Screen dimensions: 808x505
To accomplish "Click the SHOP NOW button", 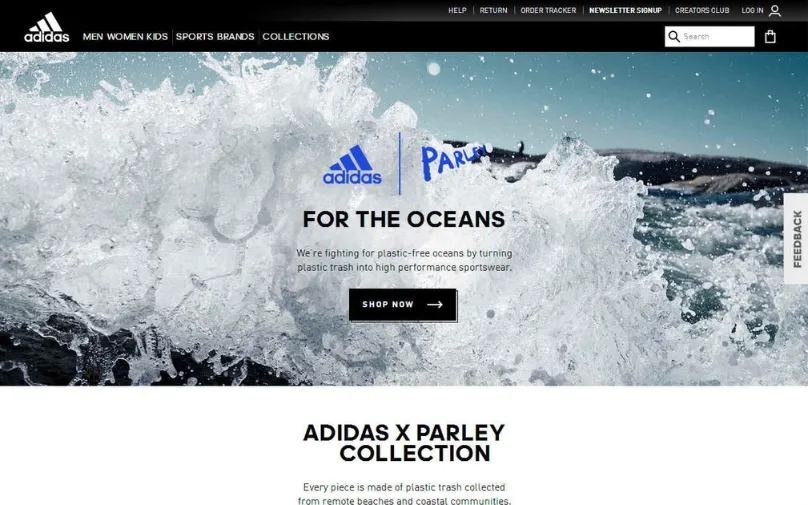I will 402,305.
